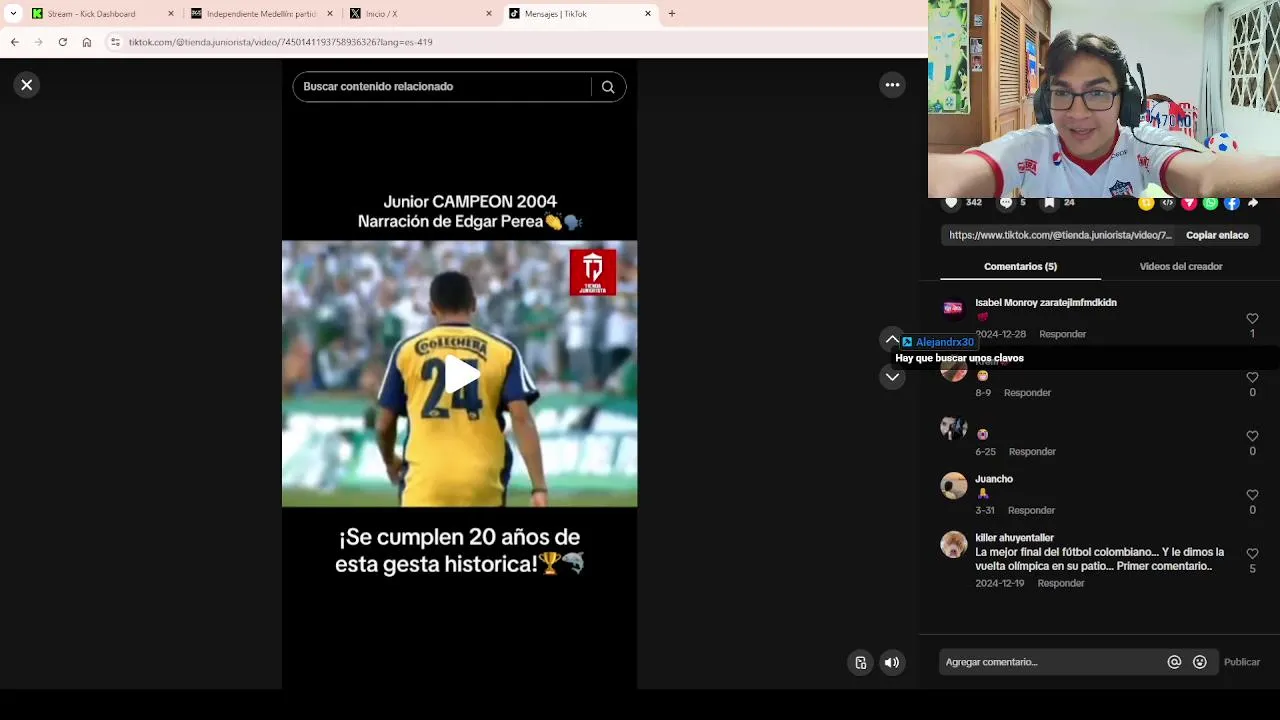Viewport: 1280px width, 720px height.
Task: Reply to Juancho's comment
Action: pos(1031,511)
